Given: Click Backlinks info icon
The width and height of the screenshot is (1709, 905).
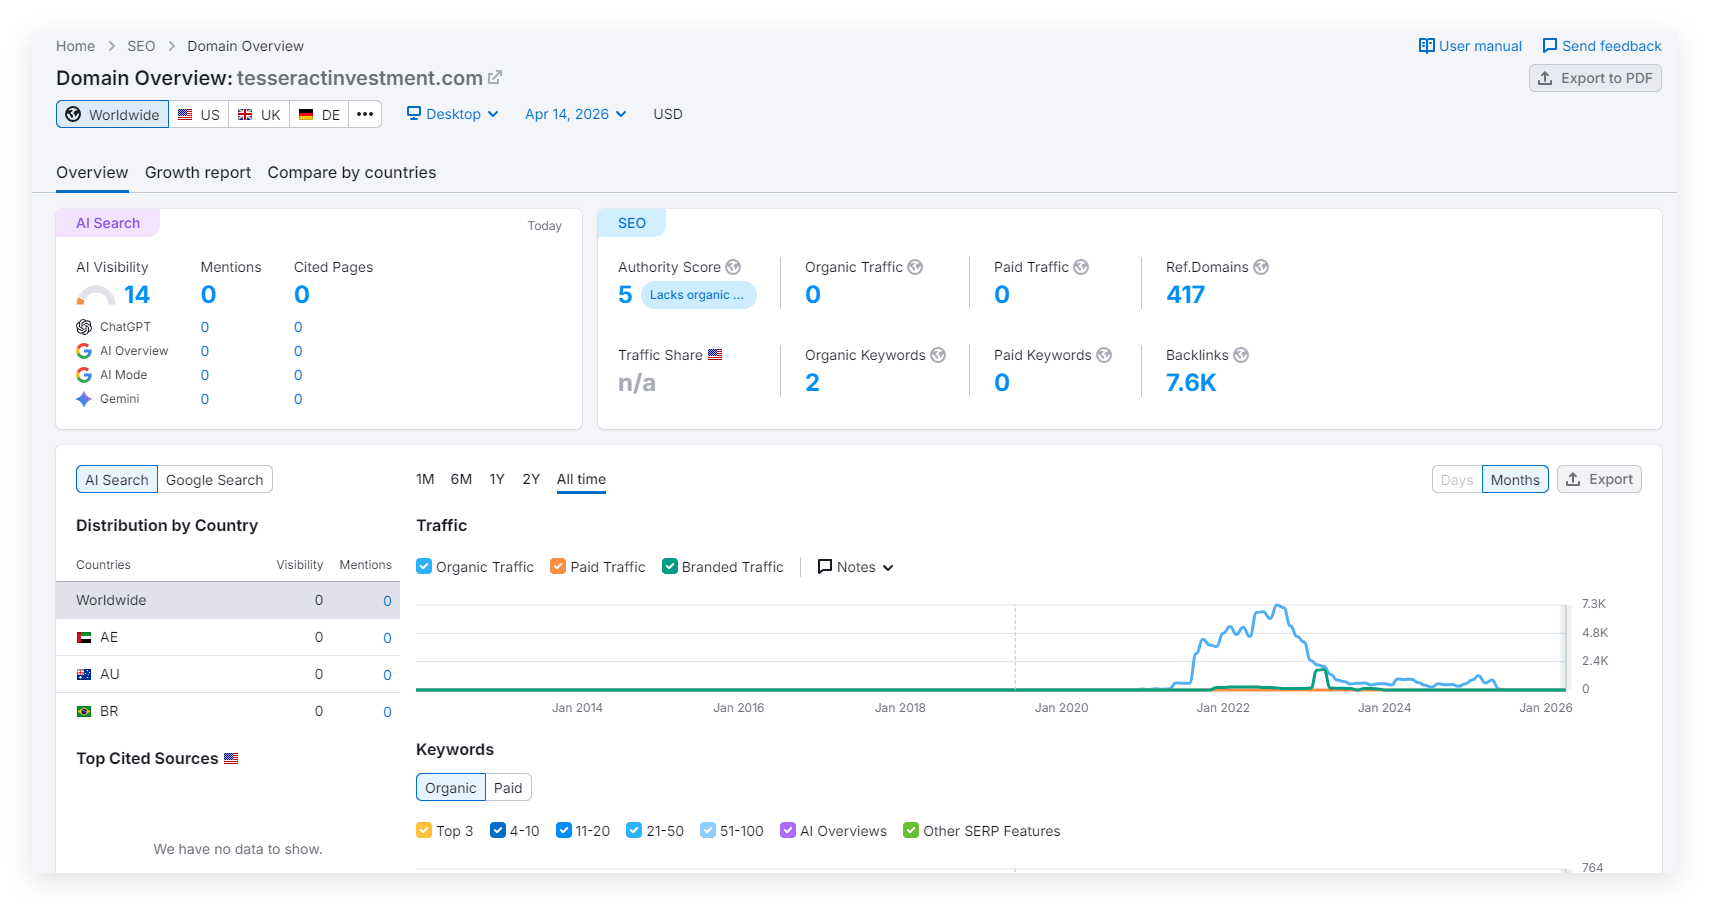Looking at the screenshot, I should tap(1241, 355).
